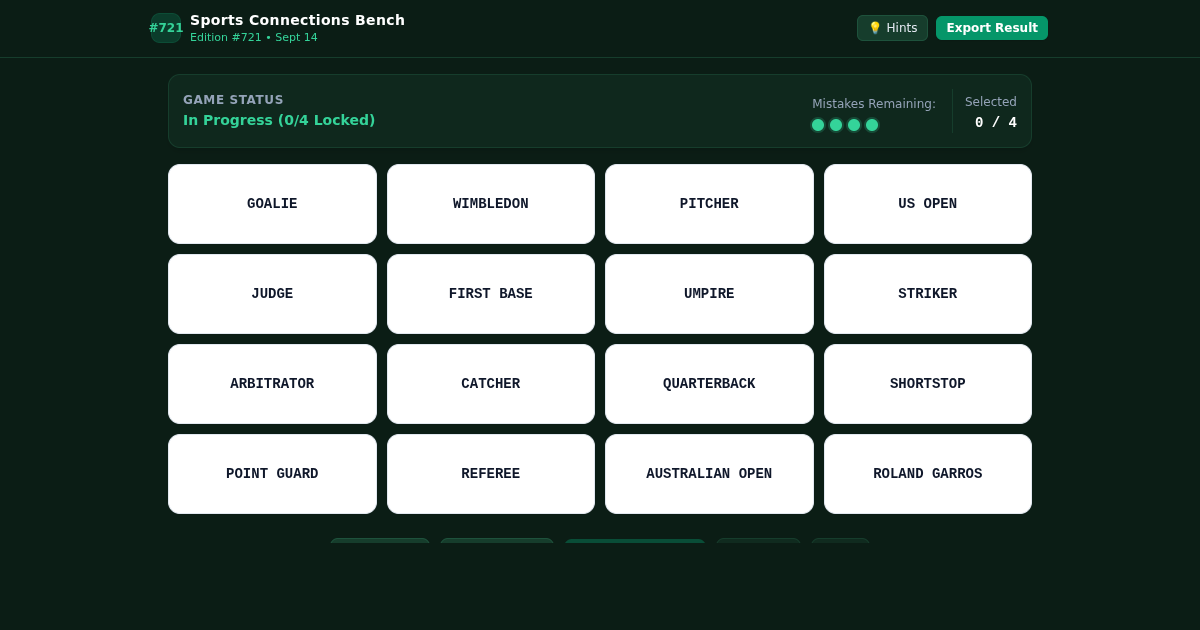Click the GAME STATUS heading
1200x630 pixels.
click(233, 100)
